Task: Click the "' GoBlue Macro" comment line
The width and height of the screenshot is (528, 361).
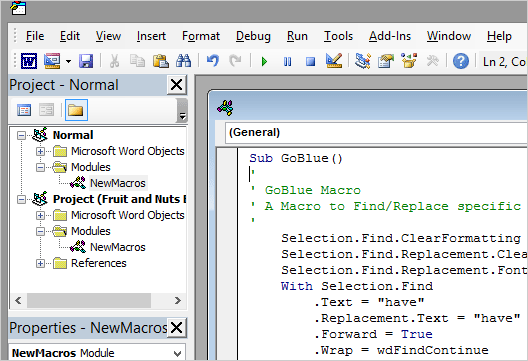Action: tap(305, 190)
